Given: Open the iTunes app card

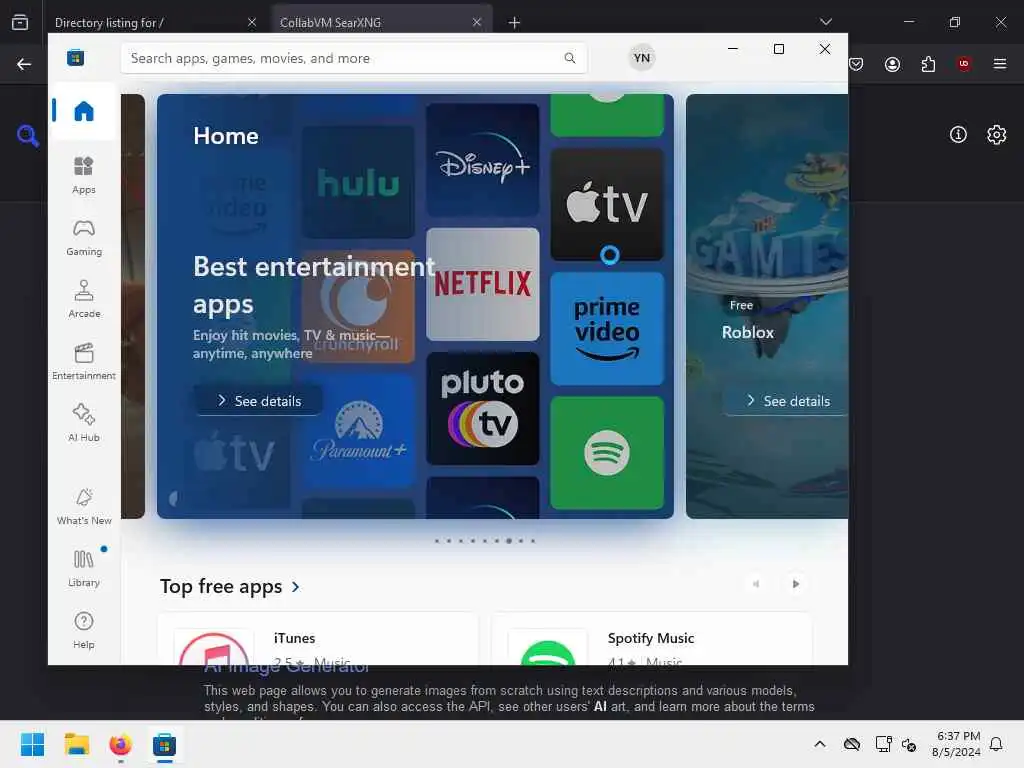Looking at the screenshot, I should [318, 639].
